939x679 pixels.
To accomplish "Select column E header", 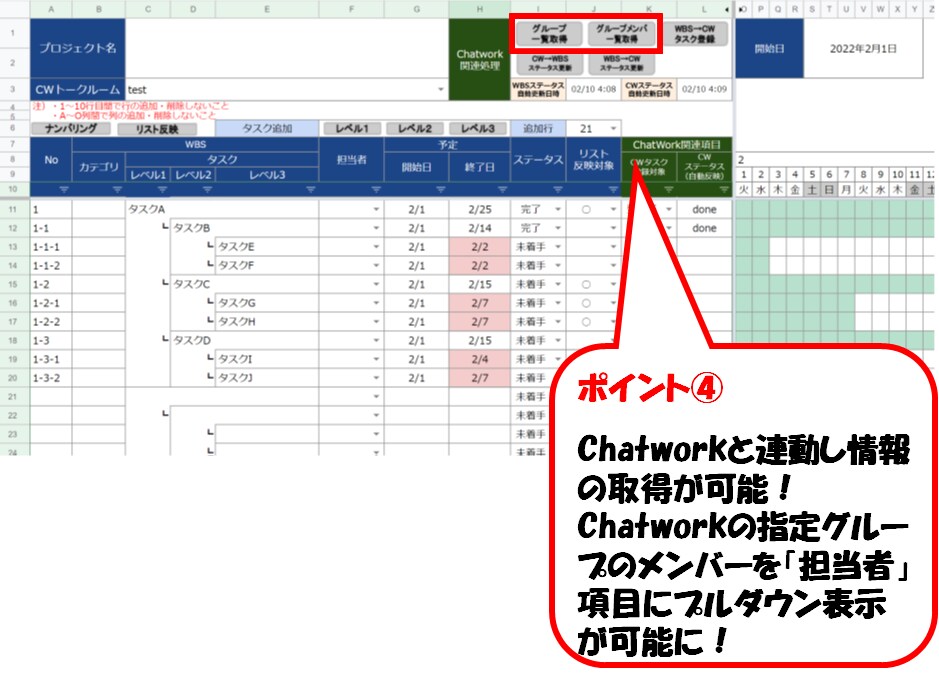I will pos(267,9).
